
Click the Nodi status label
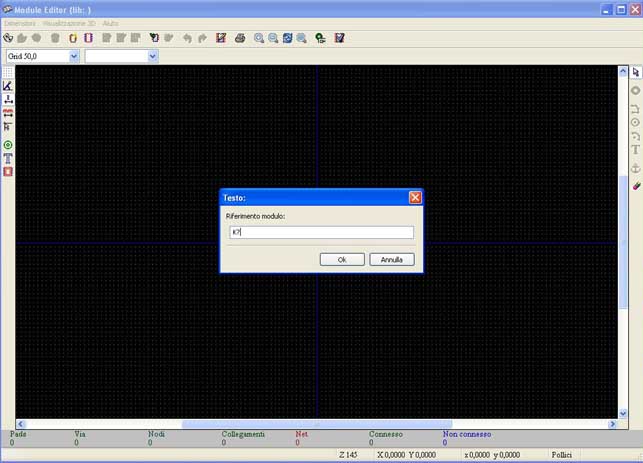tap(156, 434)
